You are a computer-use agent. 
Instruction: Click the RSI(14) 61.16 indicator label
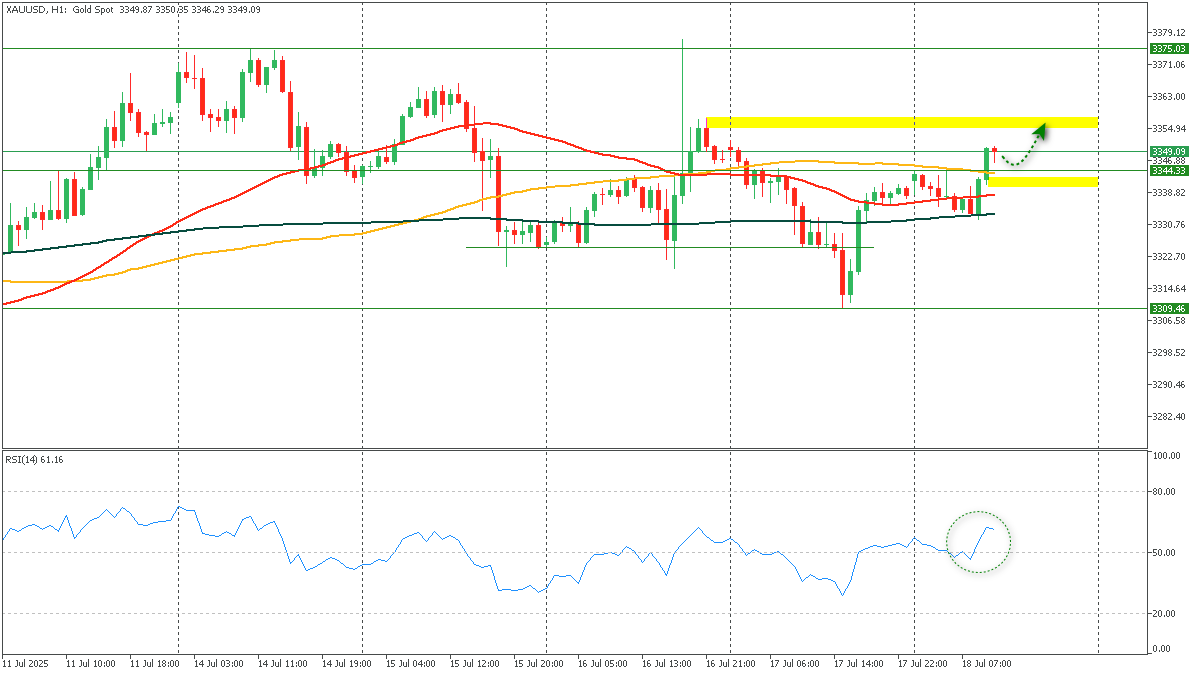[35, 458]
